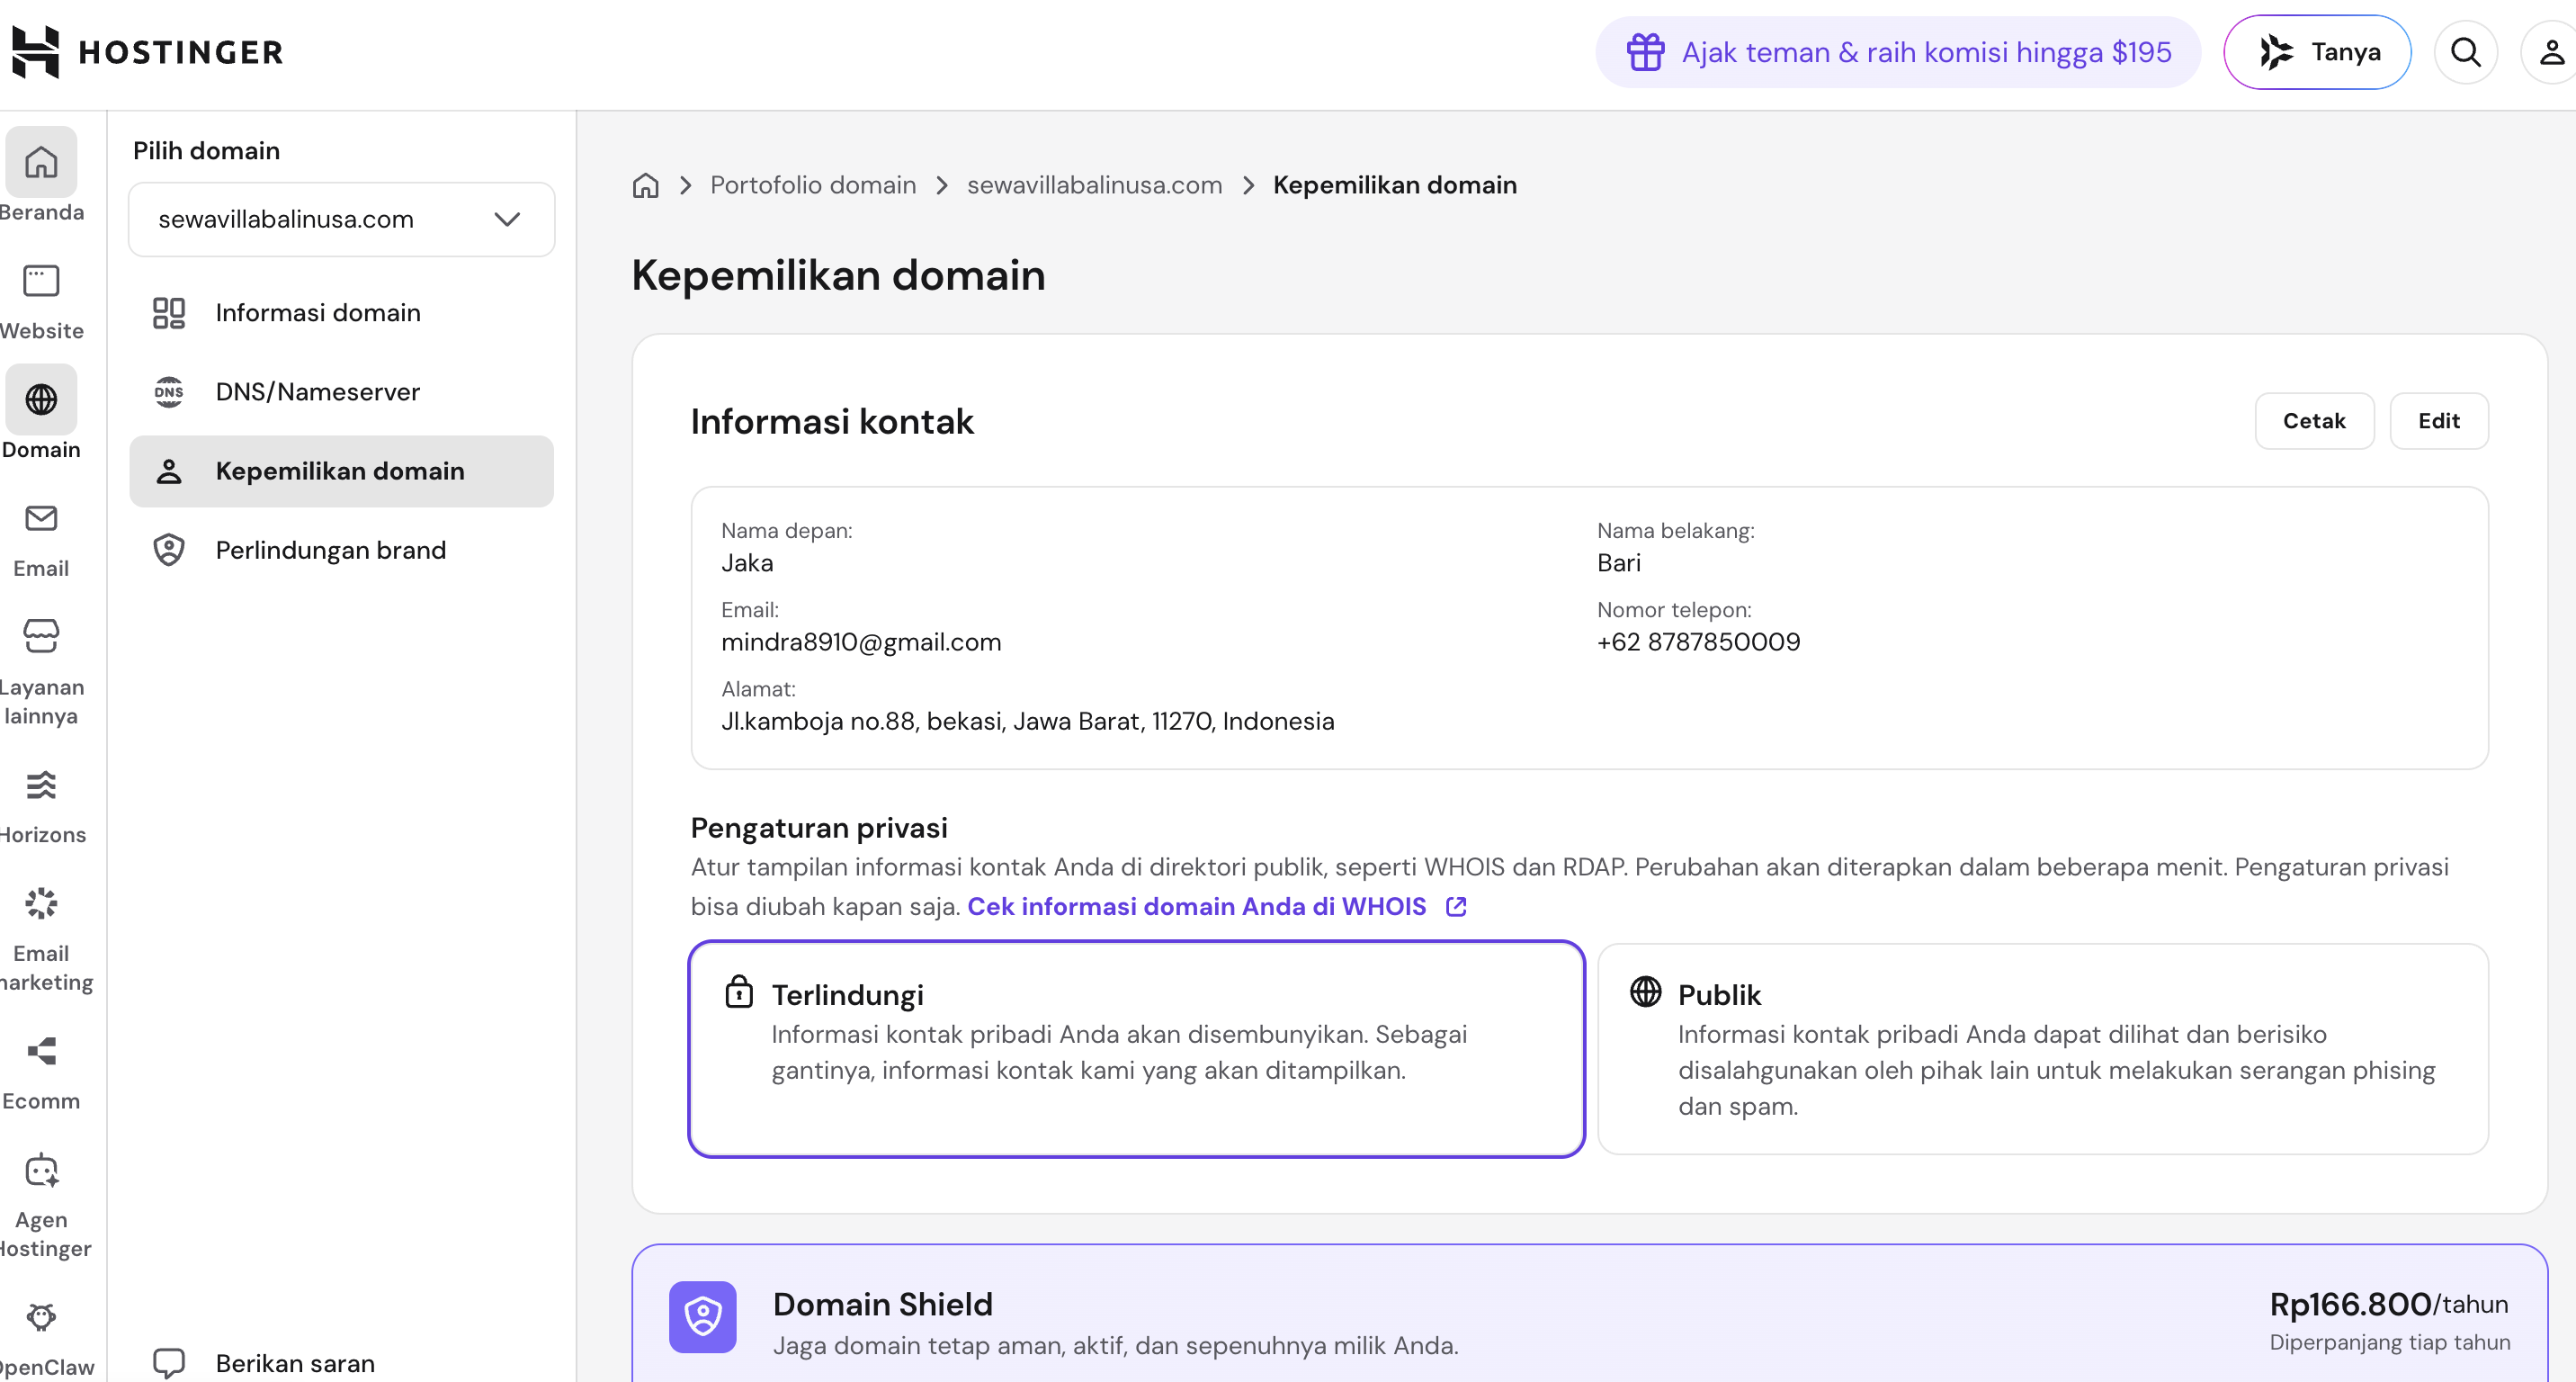The image size is (2576, 1382).
Task: Expand the sewavillabalinusa.com domain dropdown
Action: 341,219
